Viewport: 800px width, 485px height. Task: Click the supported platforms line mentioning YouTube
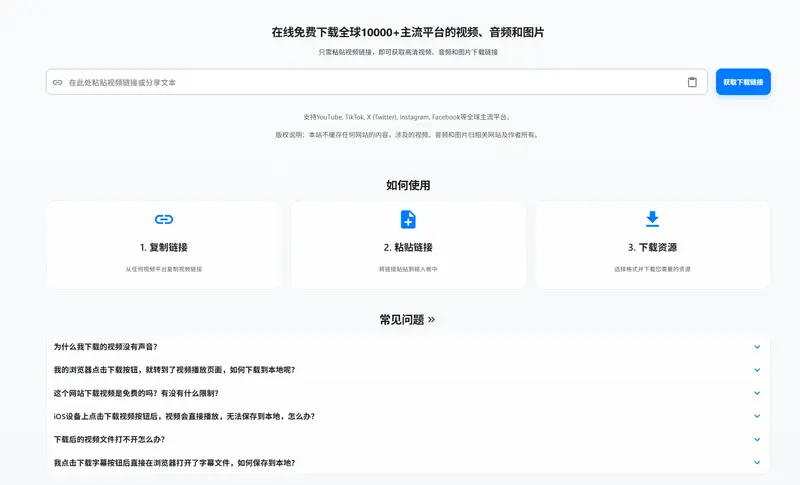pos(407,117)
